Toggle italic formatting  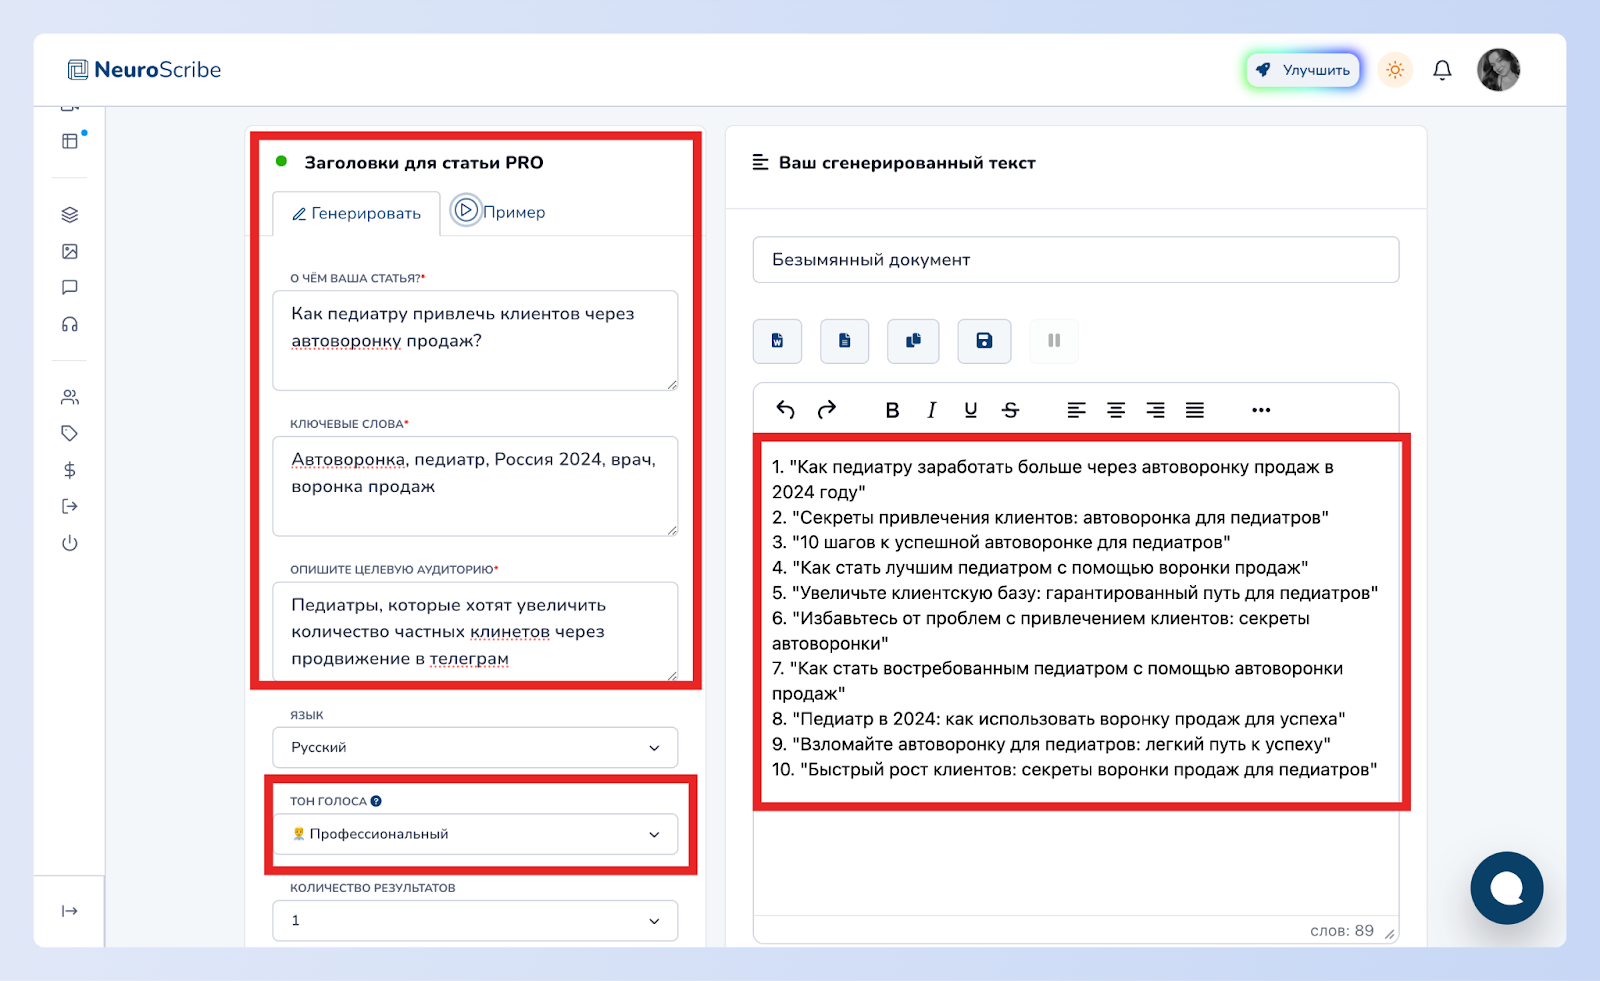(x=932, y=410)
